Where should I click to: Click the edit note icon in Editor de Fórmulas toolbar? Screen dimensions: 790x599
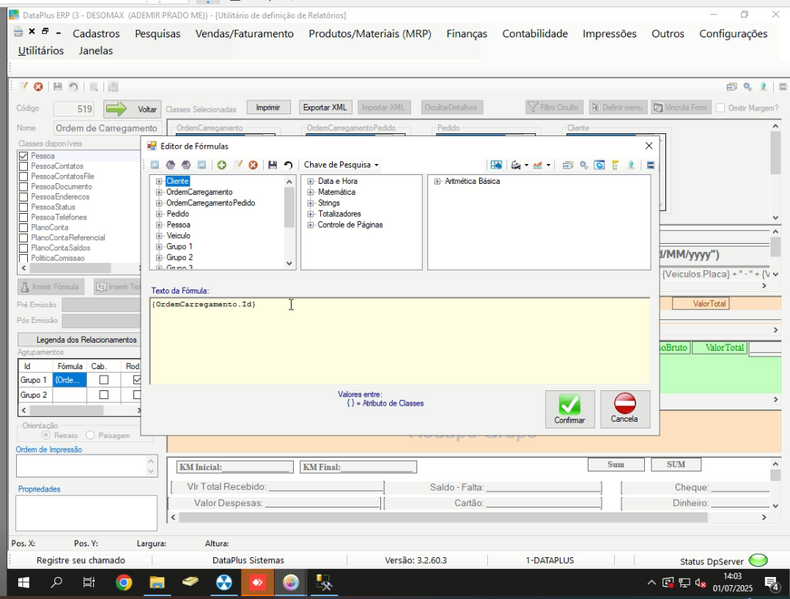(x=238, y=165)
